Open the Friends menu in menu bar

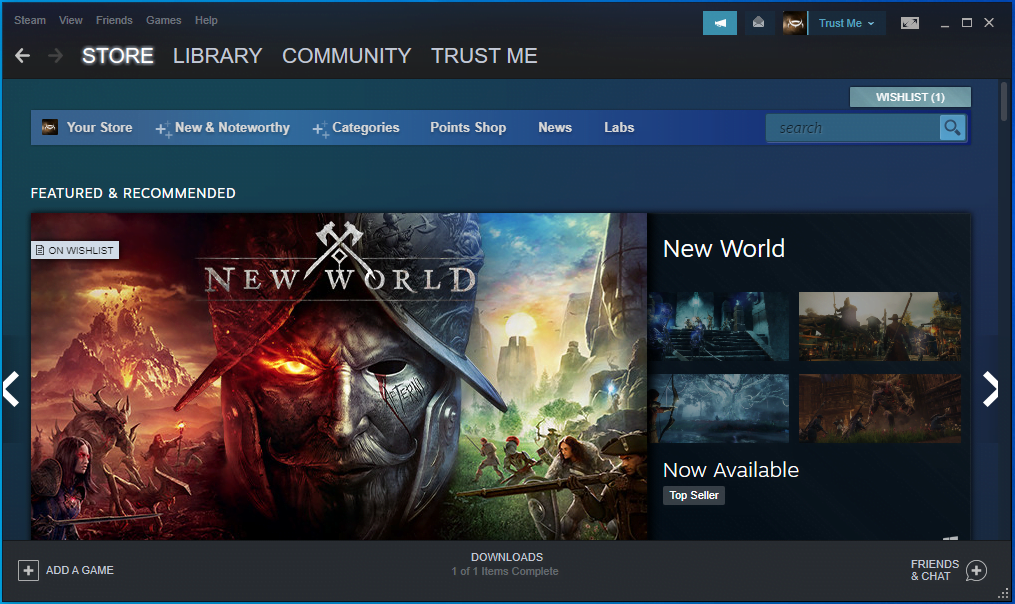(113, 20)
